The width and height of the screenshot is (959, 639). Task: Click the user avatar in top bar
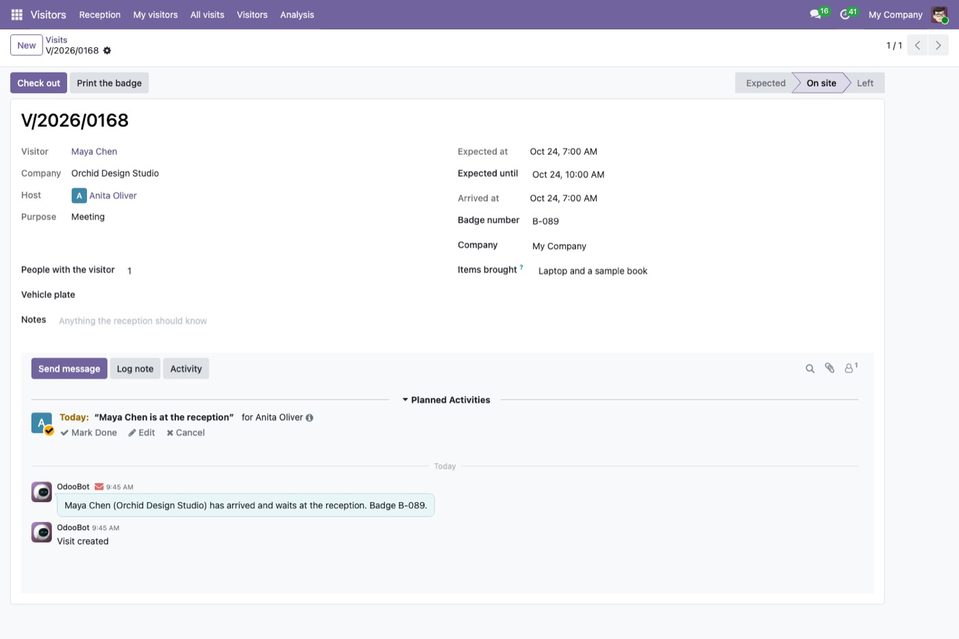point(939,15)
